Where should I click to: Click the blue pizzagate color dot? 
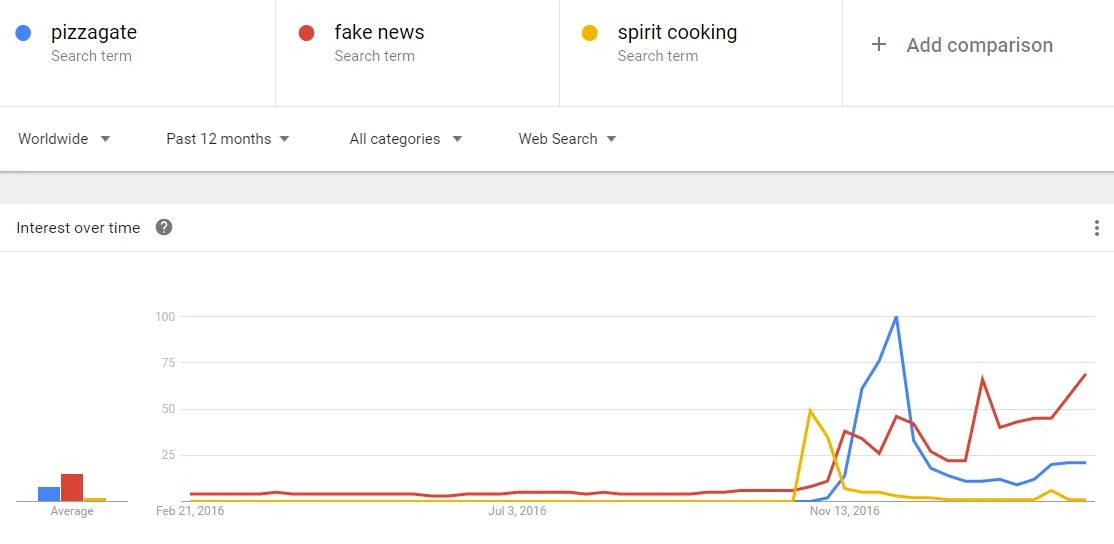coord(23,33)
